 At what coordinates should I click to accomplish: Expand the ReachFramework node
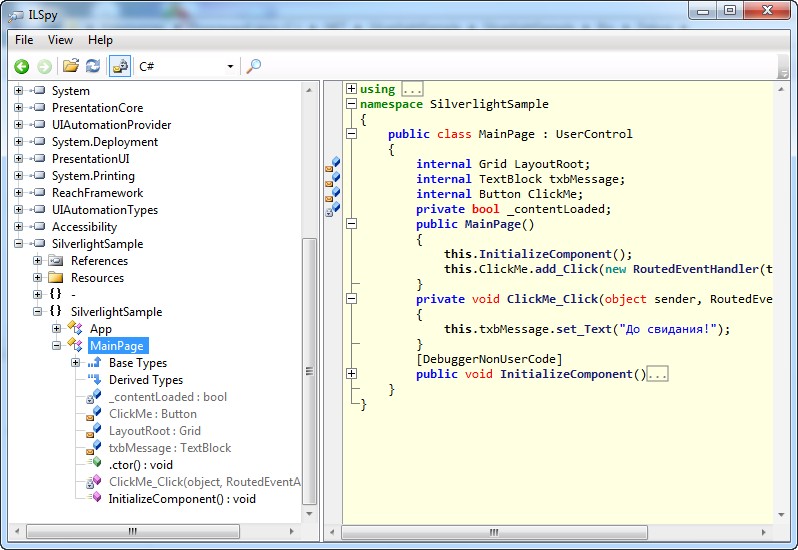click(18, 193)
